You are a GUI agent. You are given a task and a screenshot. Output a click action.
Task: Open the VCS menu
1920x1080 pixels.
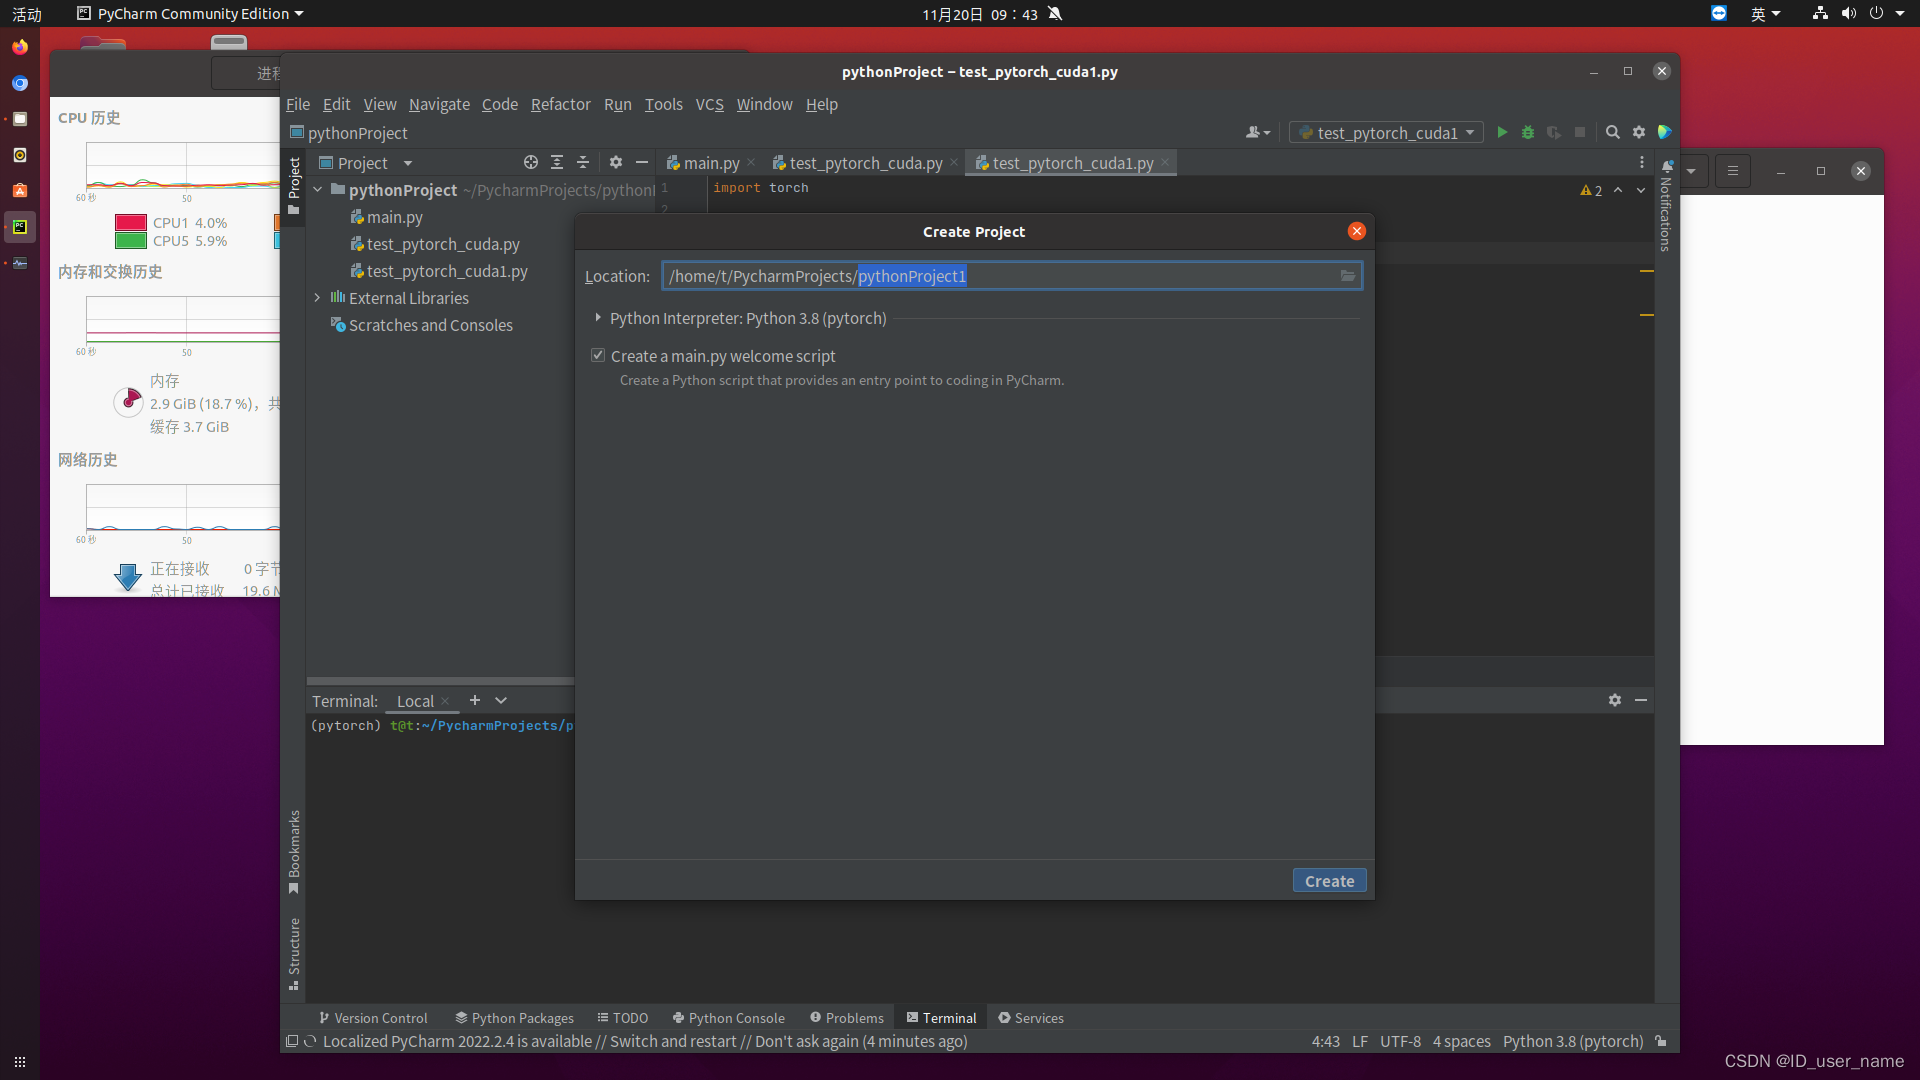pyautogui.click(x=709, y=104)
